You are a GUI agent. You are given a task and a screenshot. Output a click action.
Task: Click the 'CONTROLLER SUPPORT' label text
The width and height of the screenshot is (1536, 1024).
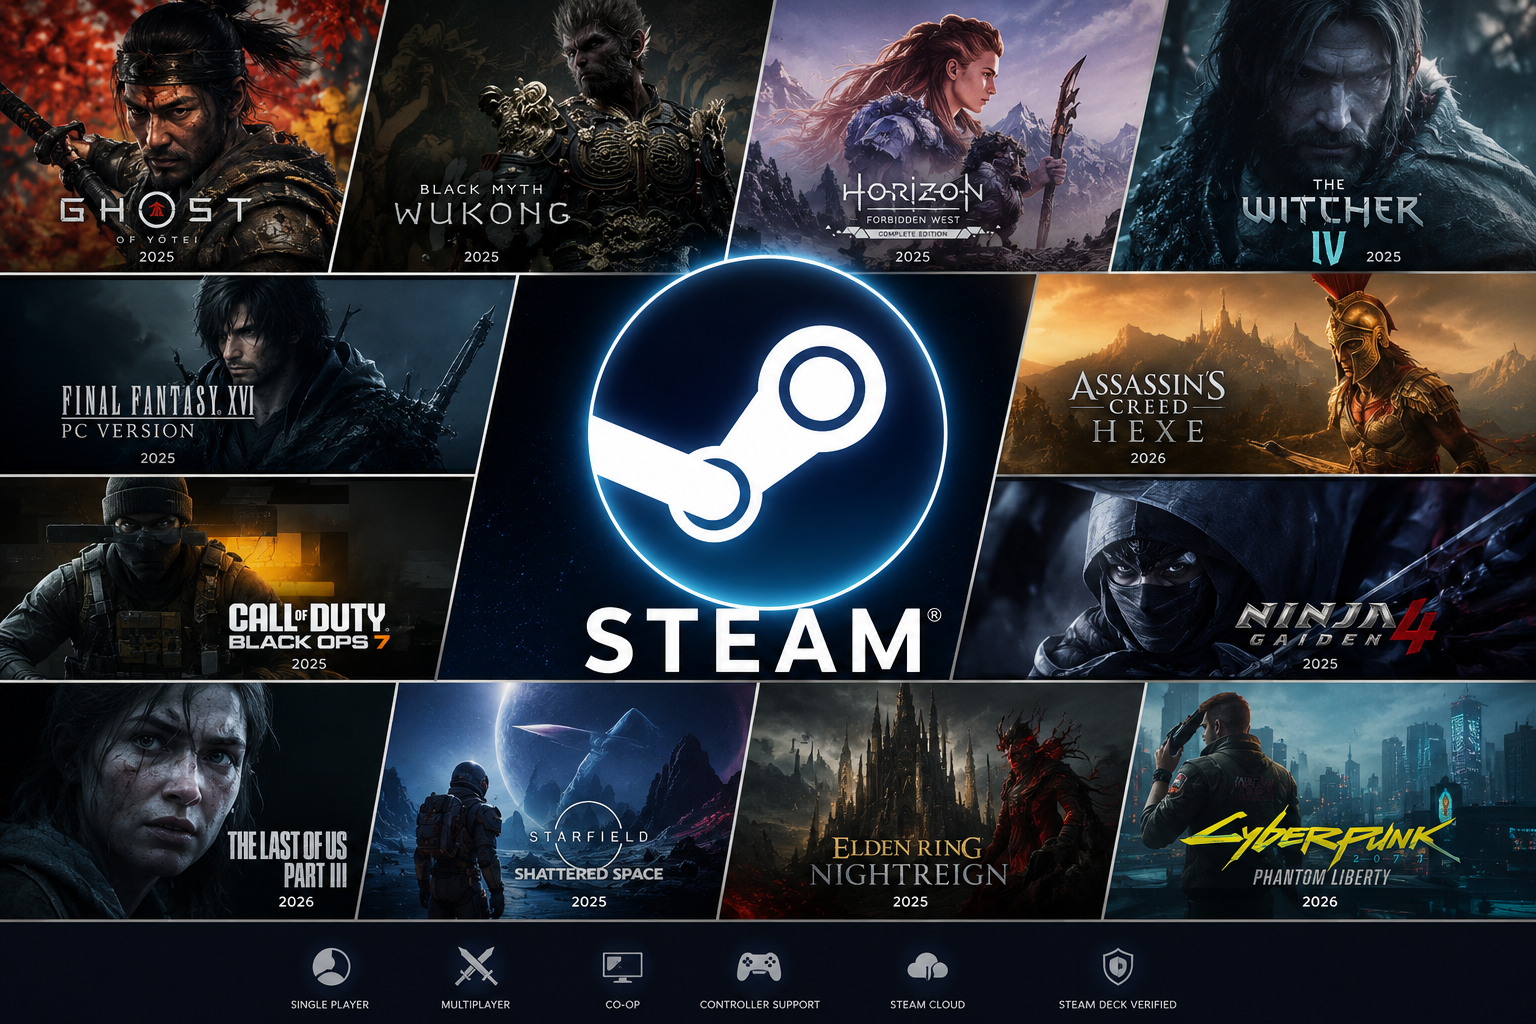click(760, 1005)
